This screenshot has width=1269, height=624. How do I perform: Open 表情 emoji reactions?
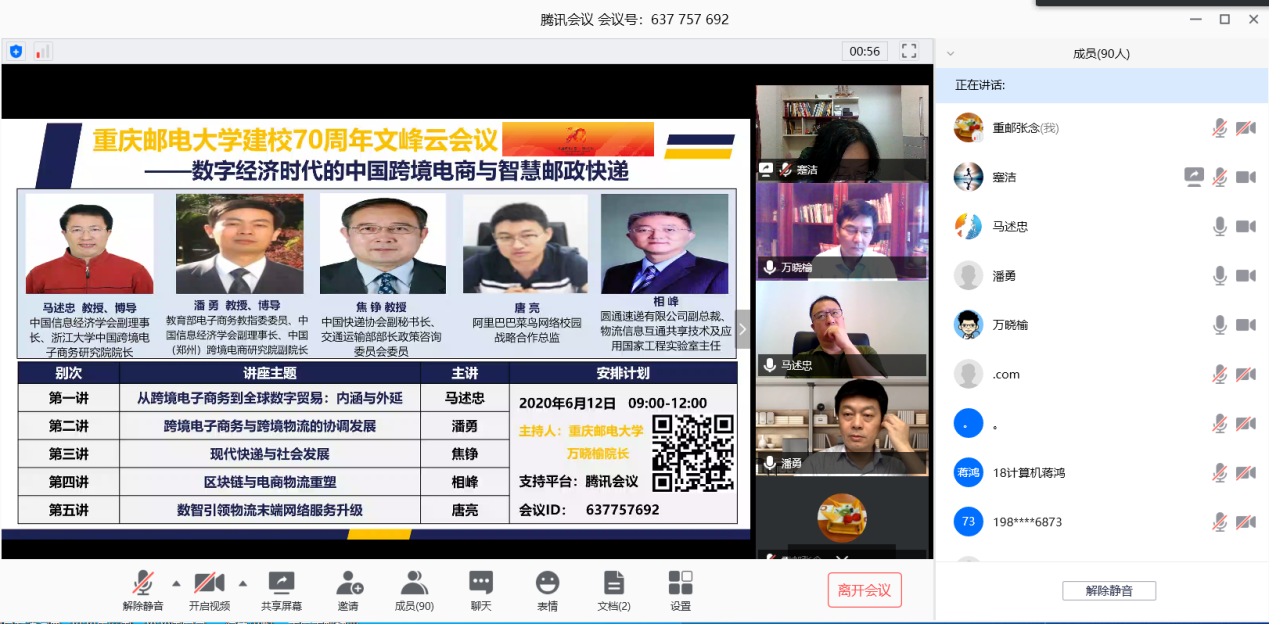pos(547,590)
